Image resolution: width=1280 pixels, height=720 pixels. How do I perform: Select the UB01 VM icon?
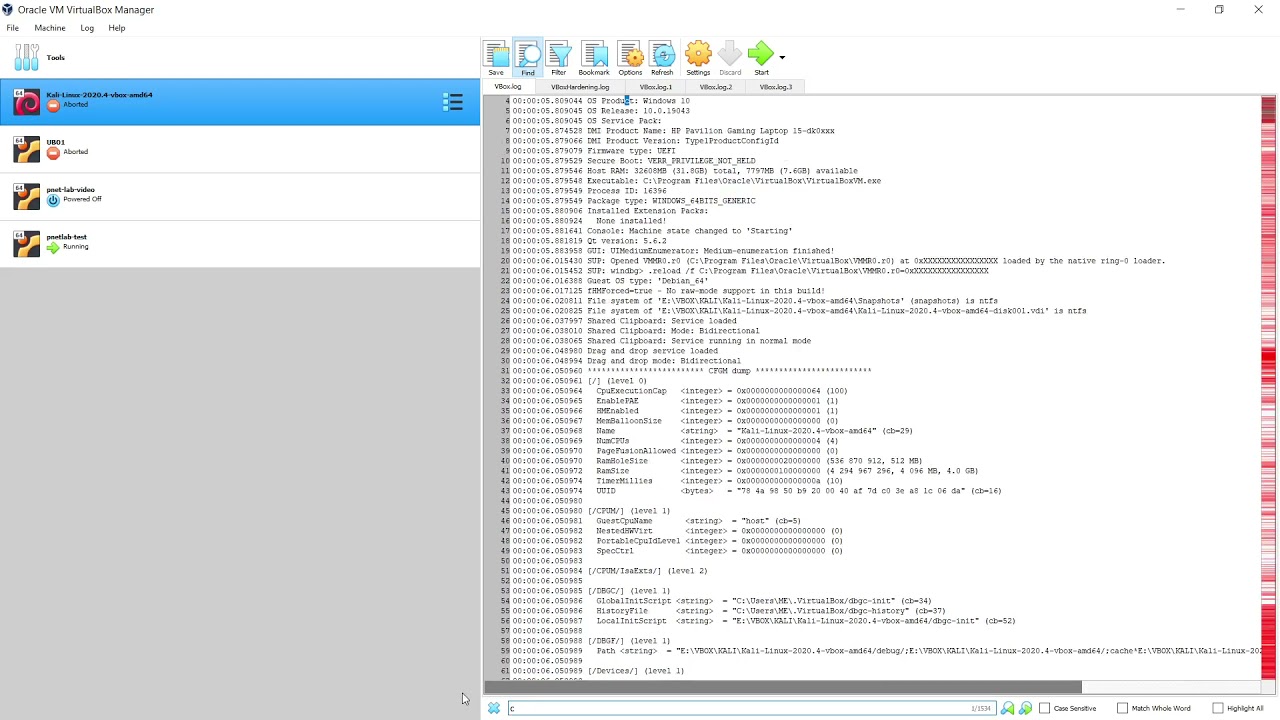(27, 149)
